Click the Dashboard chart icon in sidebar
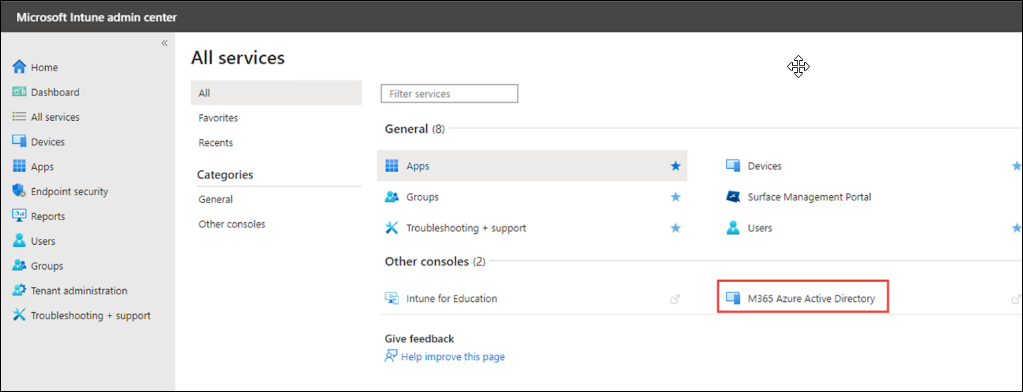Viewport: 1023px width, 392px height. point(19,92)
